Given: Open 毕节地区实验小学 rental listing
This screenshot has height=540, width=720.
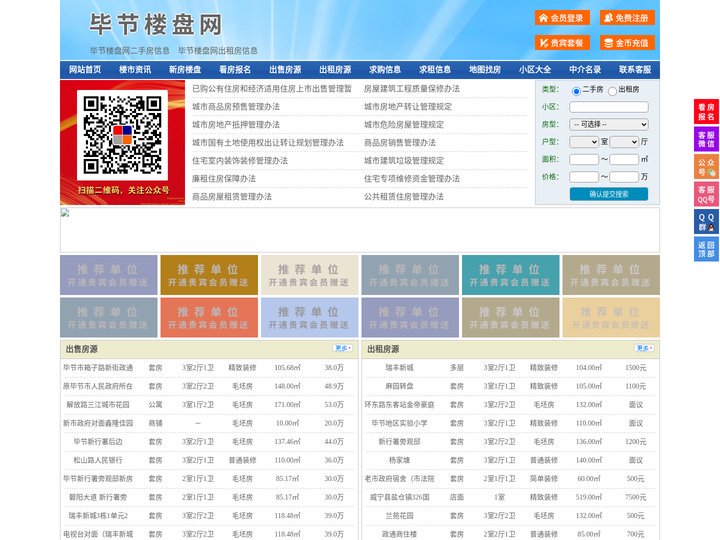Looking at the screenshot, I should [399, 423].
